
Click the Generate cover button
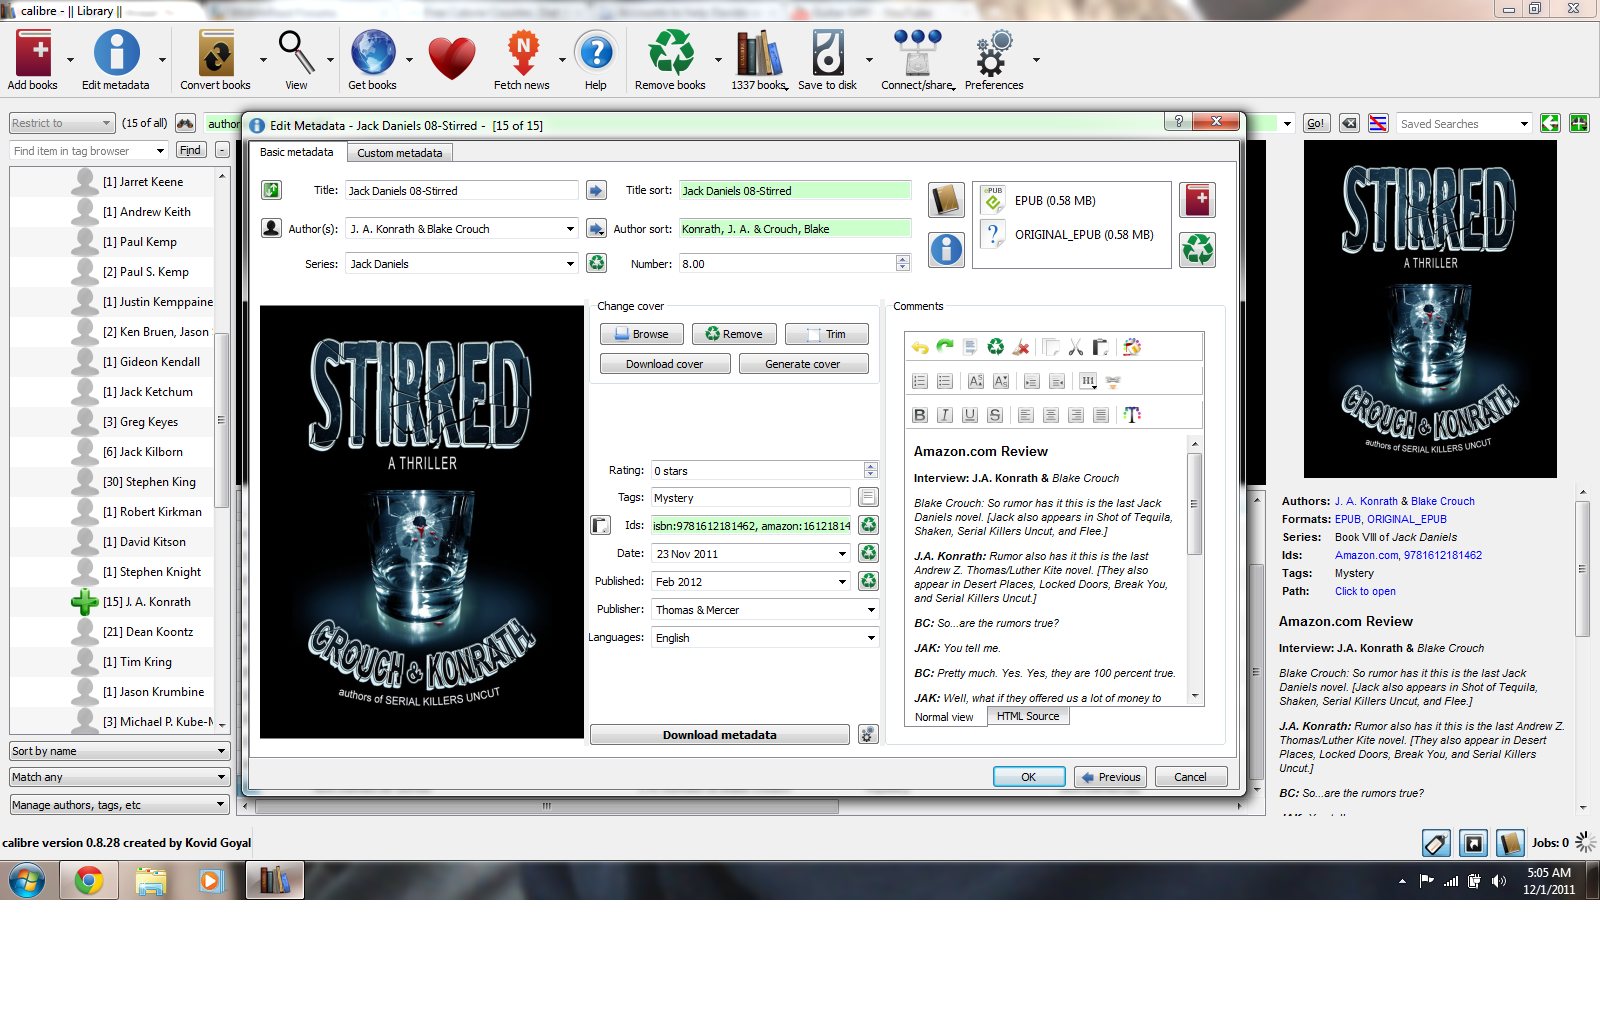pos(803,364)
